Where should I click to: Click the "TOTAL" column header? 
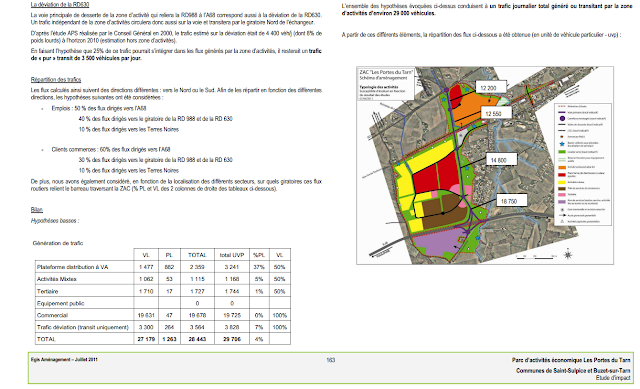tap(197, 255)
